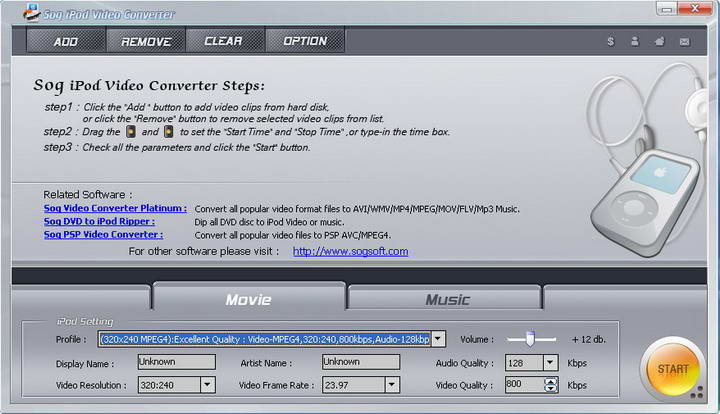Click the Artist Name input field
This screenshot has width=720, height=414.
361,362
